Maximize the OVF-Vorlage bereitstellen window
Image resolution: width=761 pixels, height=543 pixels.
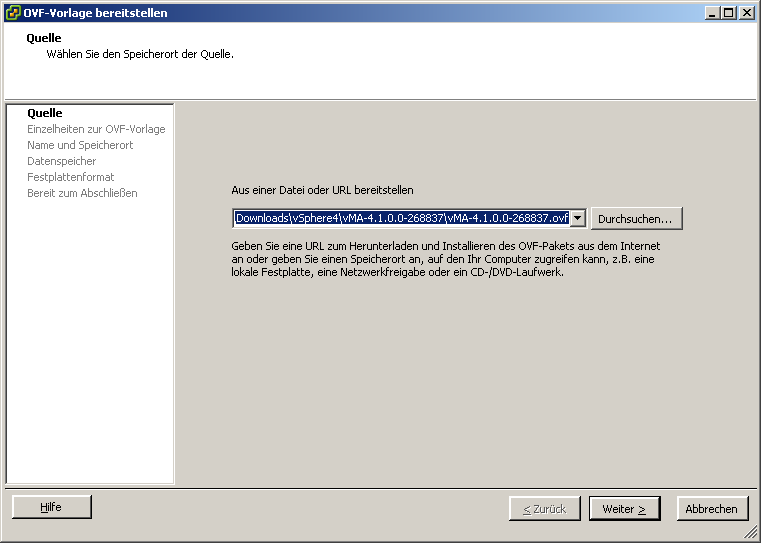729,13
